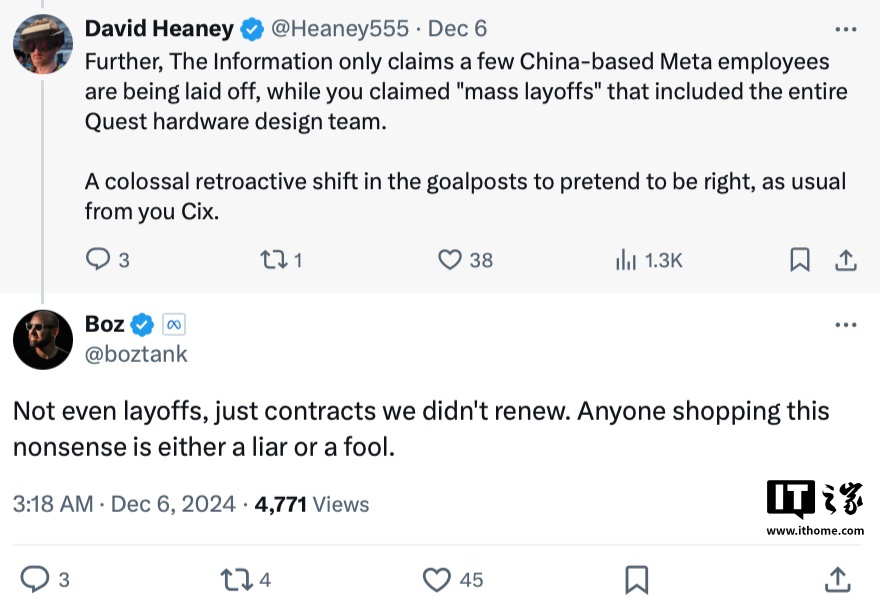Click the @boztank handle

(136, 353)
